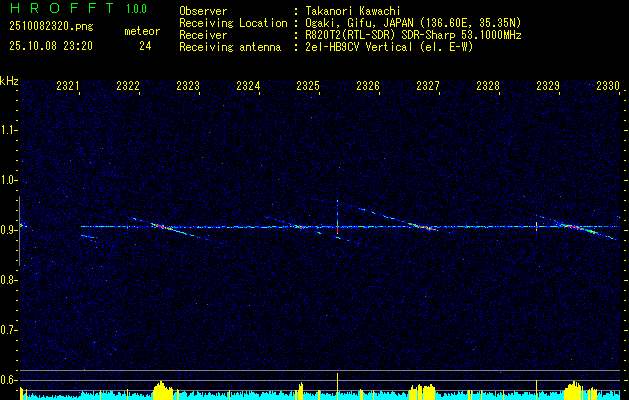Click the 1.0 frequency axis label
Viewport: 629px width, 400px height.
9,181
